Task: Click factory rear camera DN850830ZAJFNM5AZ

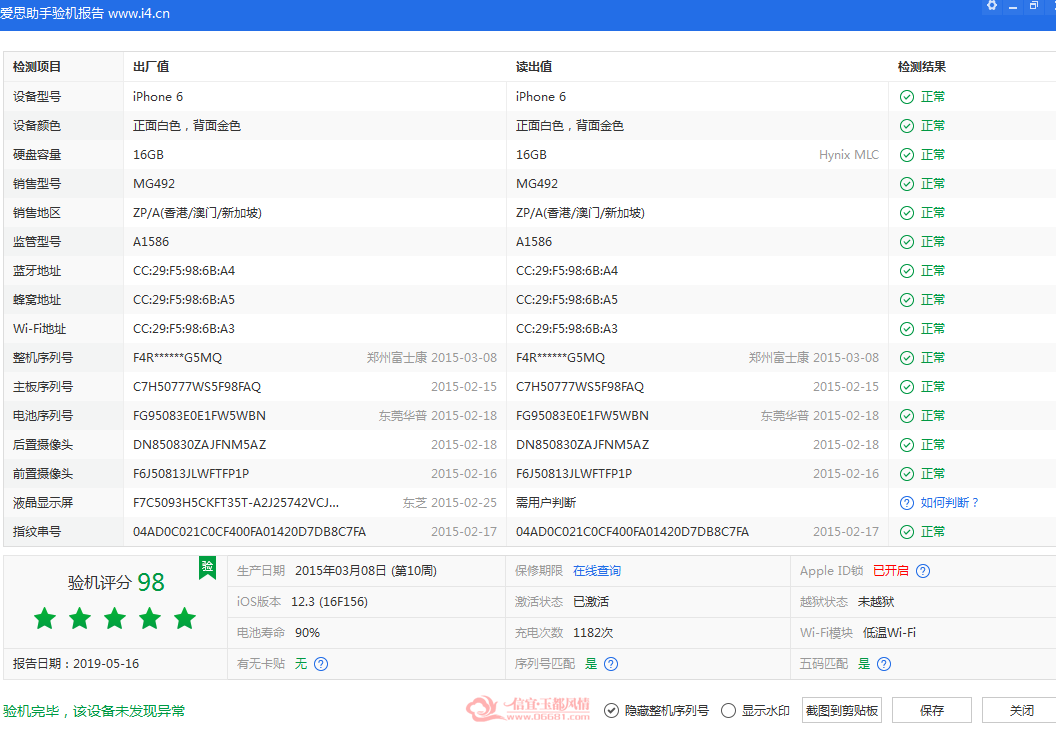Action: pyautogui.click(x=199, y=444)
